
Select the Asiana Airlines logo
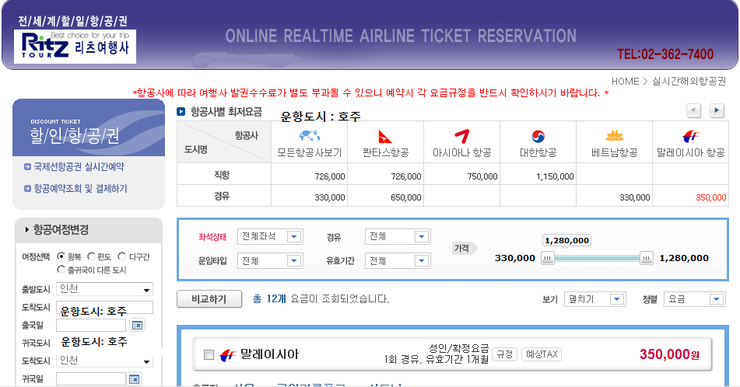[x=462, y=136]
